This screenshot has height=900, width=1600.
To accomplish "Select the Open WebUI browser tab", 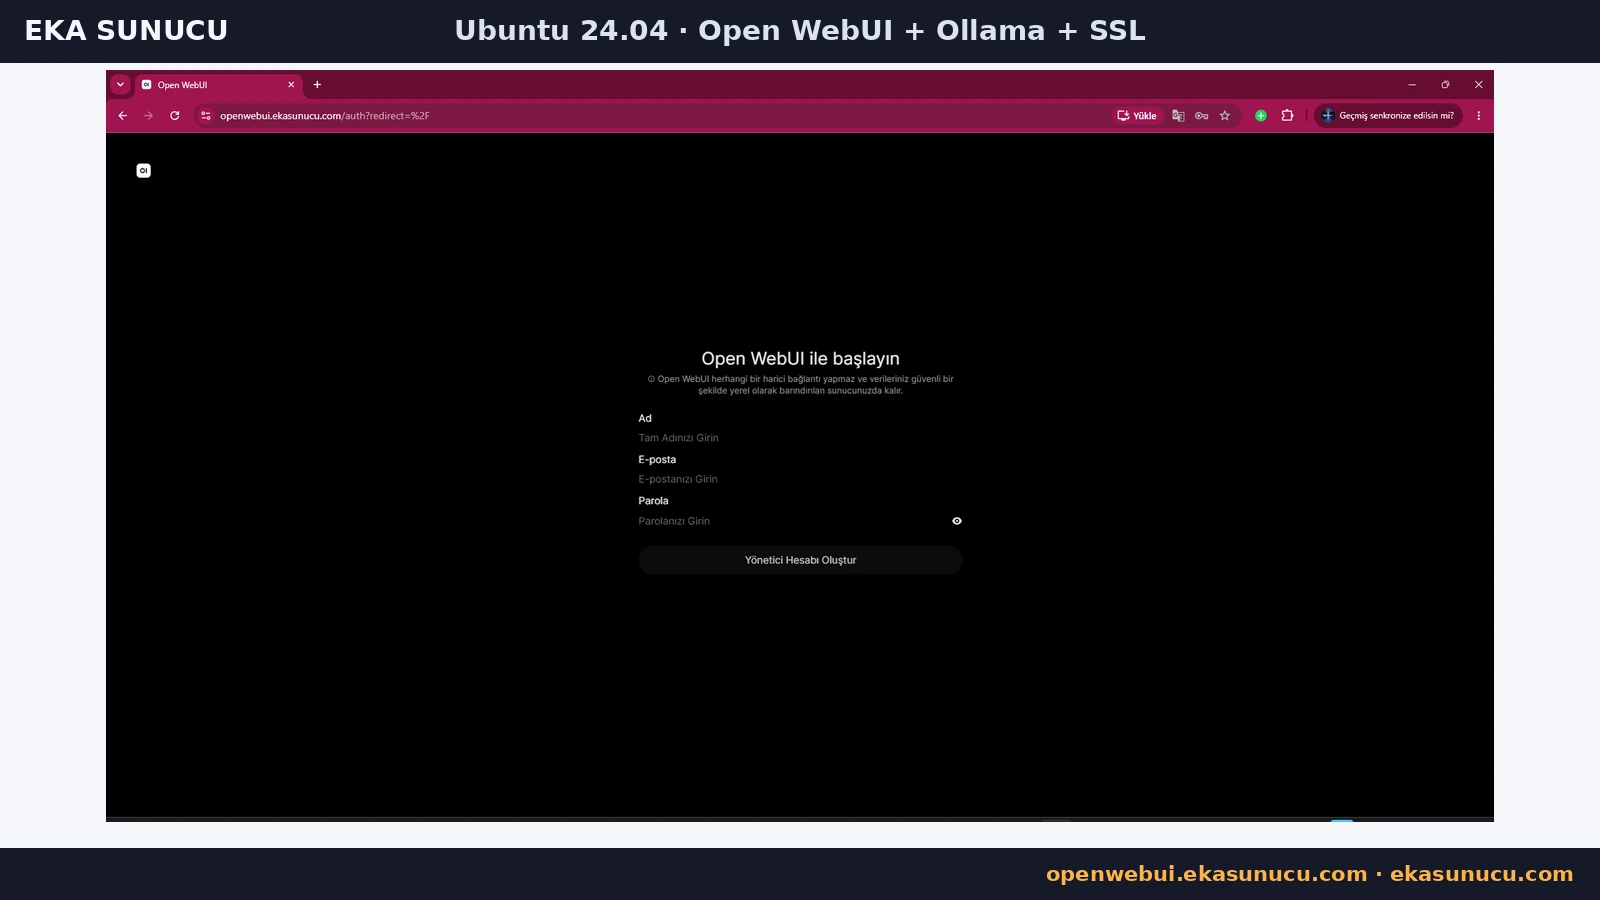I will point(218,85).
